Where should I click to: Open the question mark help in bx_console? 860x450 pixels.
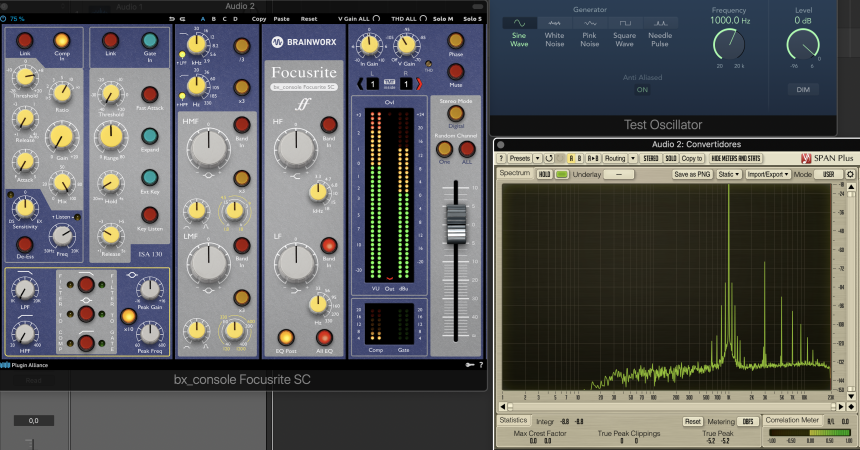pos(481,364)
